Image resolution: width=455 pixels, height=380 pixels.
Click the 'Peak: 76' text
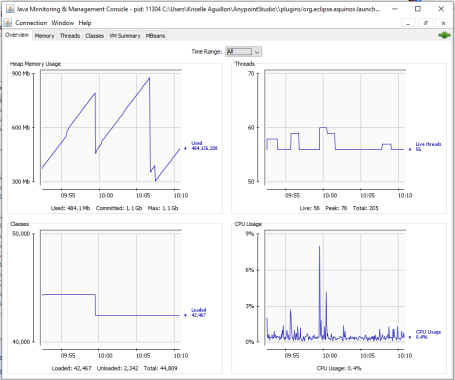(x=336, y=208)
